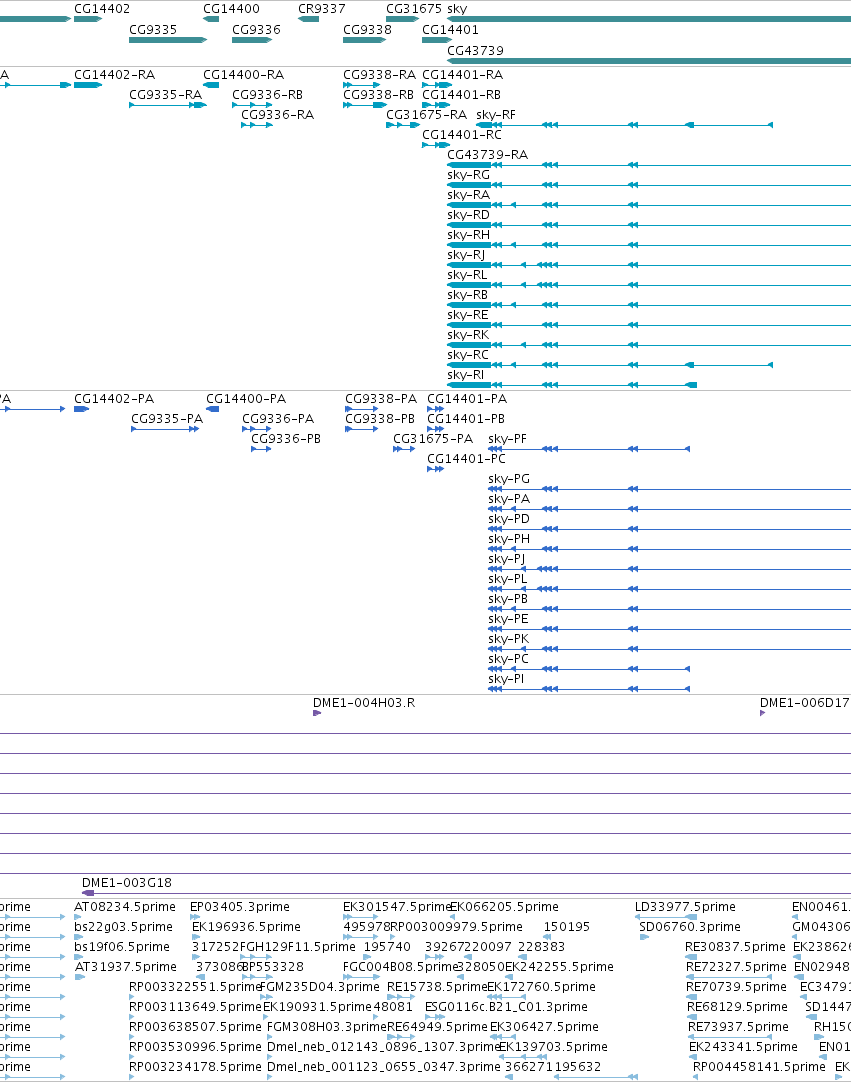Open EST LD33977.5prime
This screenshot has height=1082, width=851.
pos(685,907)
